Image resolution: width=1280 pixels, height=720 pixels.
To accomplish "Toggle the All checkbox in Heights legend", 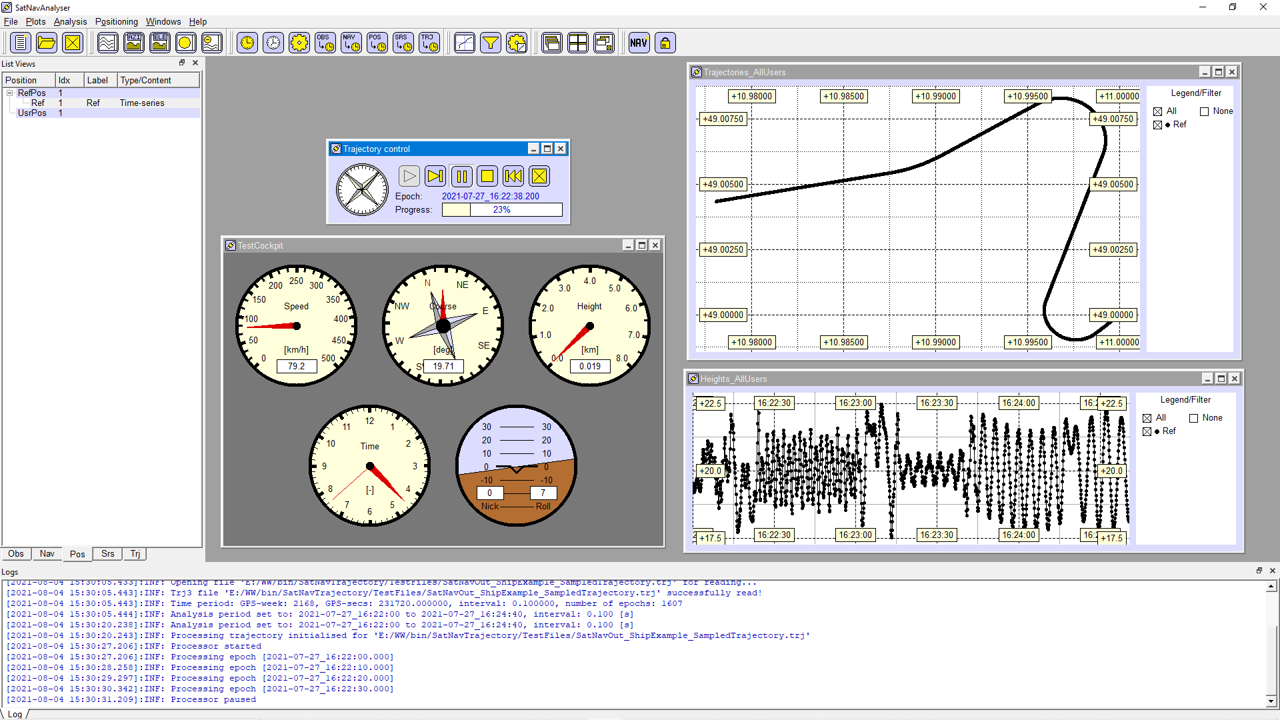I will click(x=1147, y=418).
